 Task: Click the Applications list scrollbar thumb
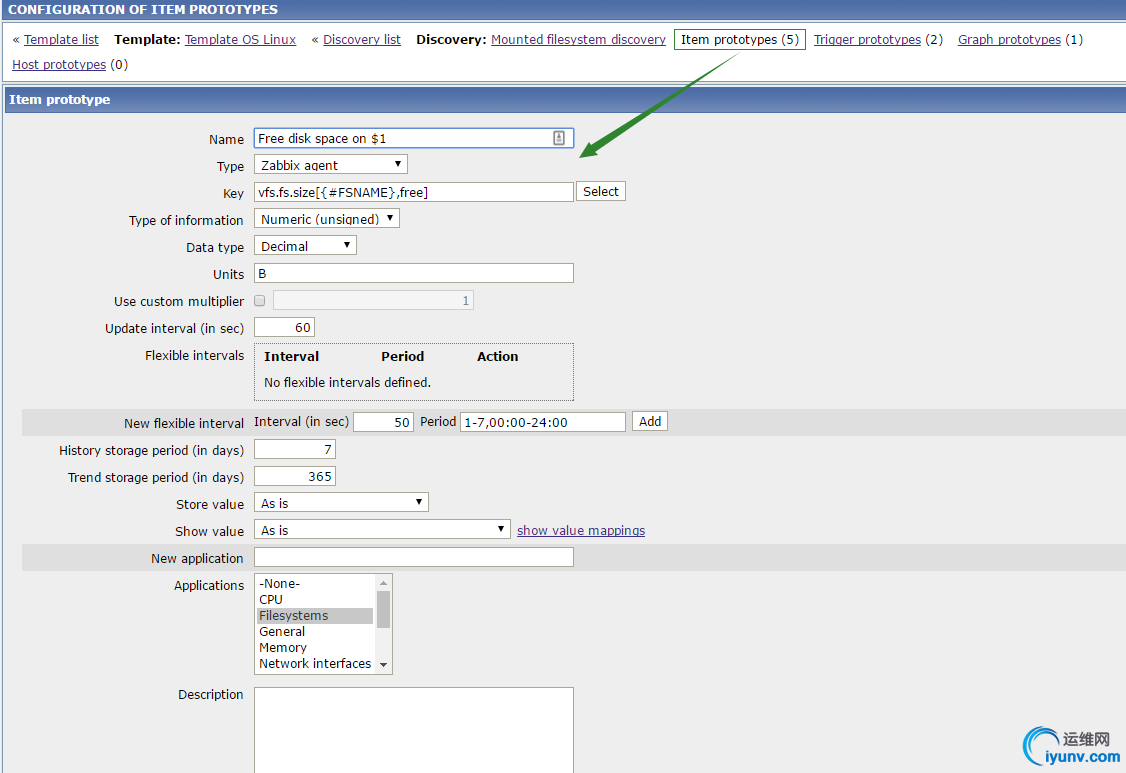pyautogui.click(x=383, y=609)
